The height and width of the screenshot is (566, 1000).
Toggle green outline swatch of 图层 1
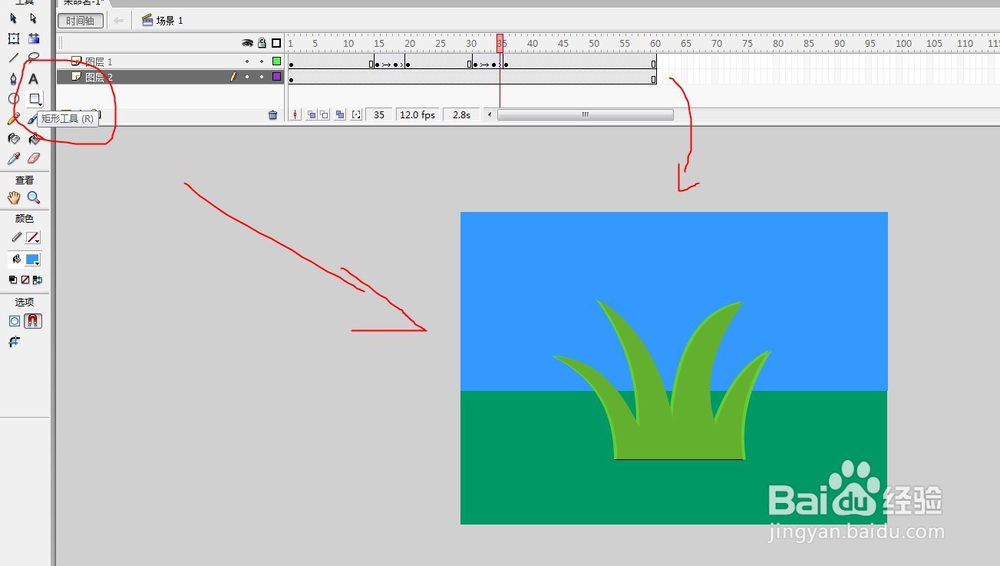pyautogui.click(x=276, y=61)
